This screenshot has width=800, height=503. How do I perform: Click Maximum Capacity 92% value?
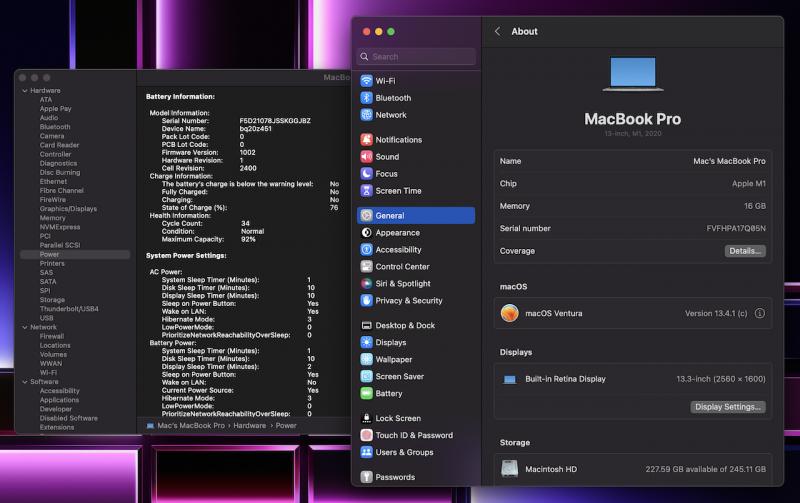tap(248, 239)
